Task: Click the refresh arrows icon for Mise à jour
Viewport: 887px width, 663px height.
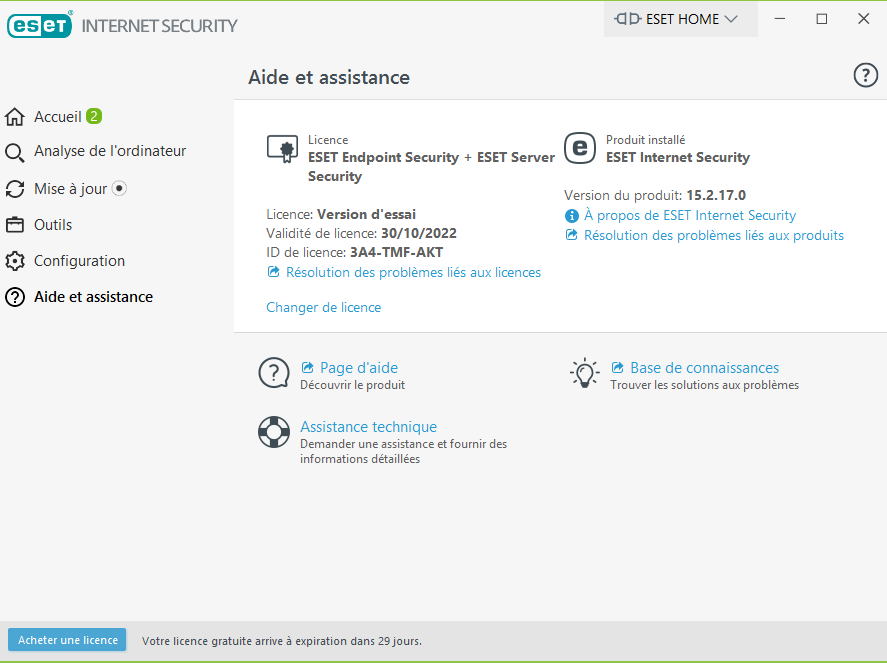Action: (x=15, y=189)
